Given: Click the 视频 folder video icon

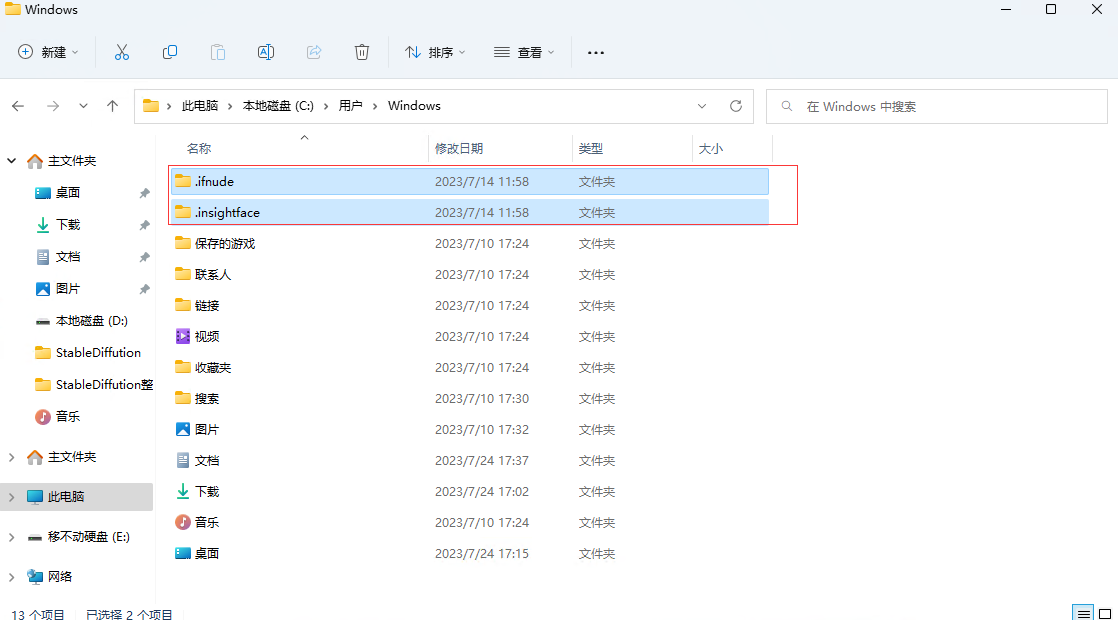Looking at the screenshot, I should [183, 336].
